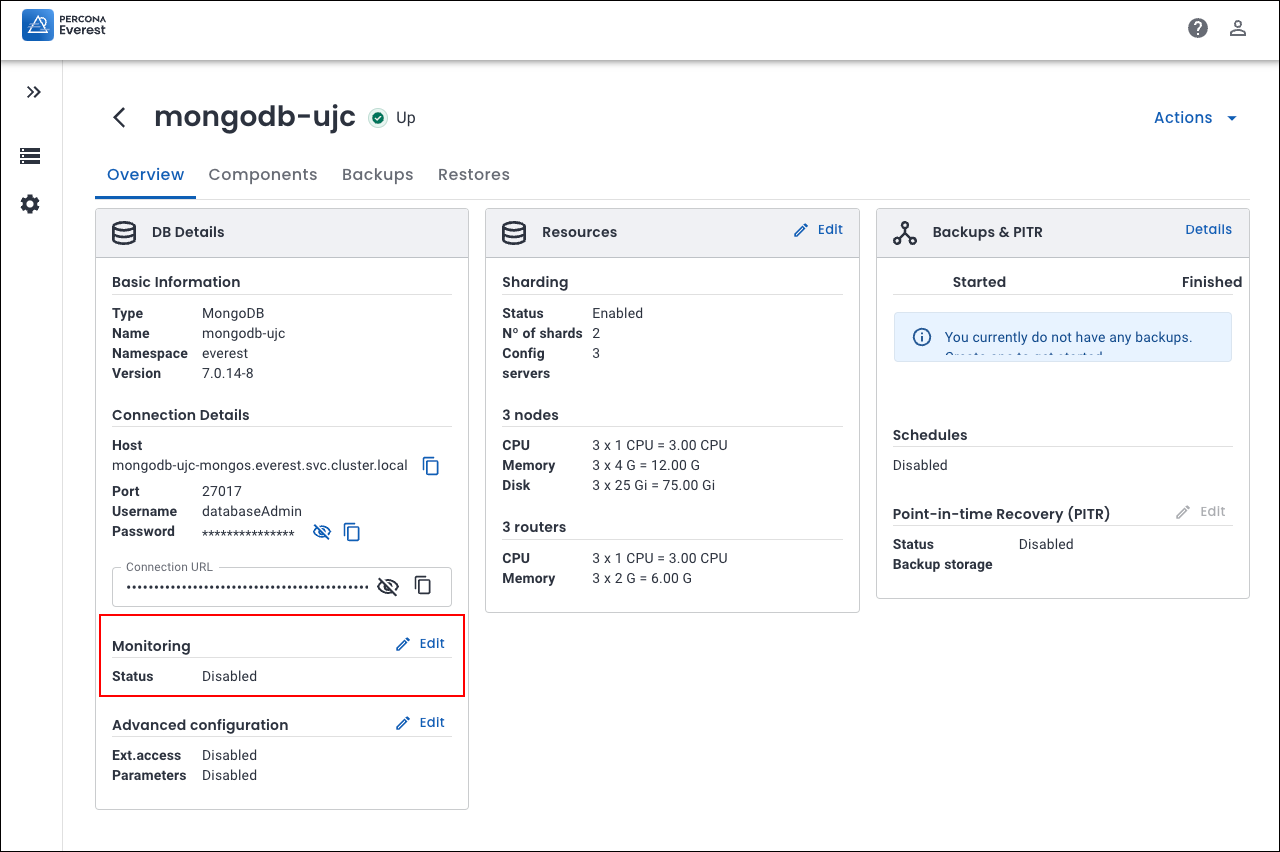Viewport: 1280px width, 852px height.
Task: Open the help question mark icon
Action: click(x=1198, y=28)
